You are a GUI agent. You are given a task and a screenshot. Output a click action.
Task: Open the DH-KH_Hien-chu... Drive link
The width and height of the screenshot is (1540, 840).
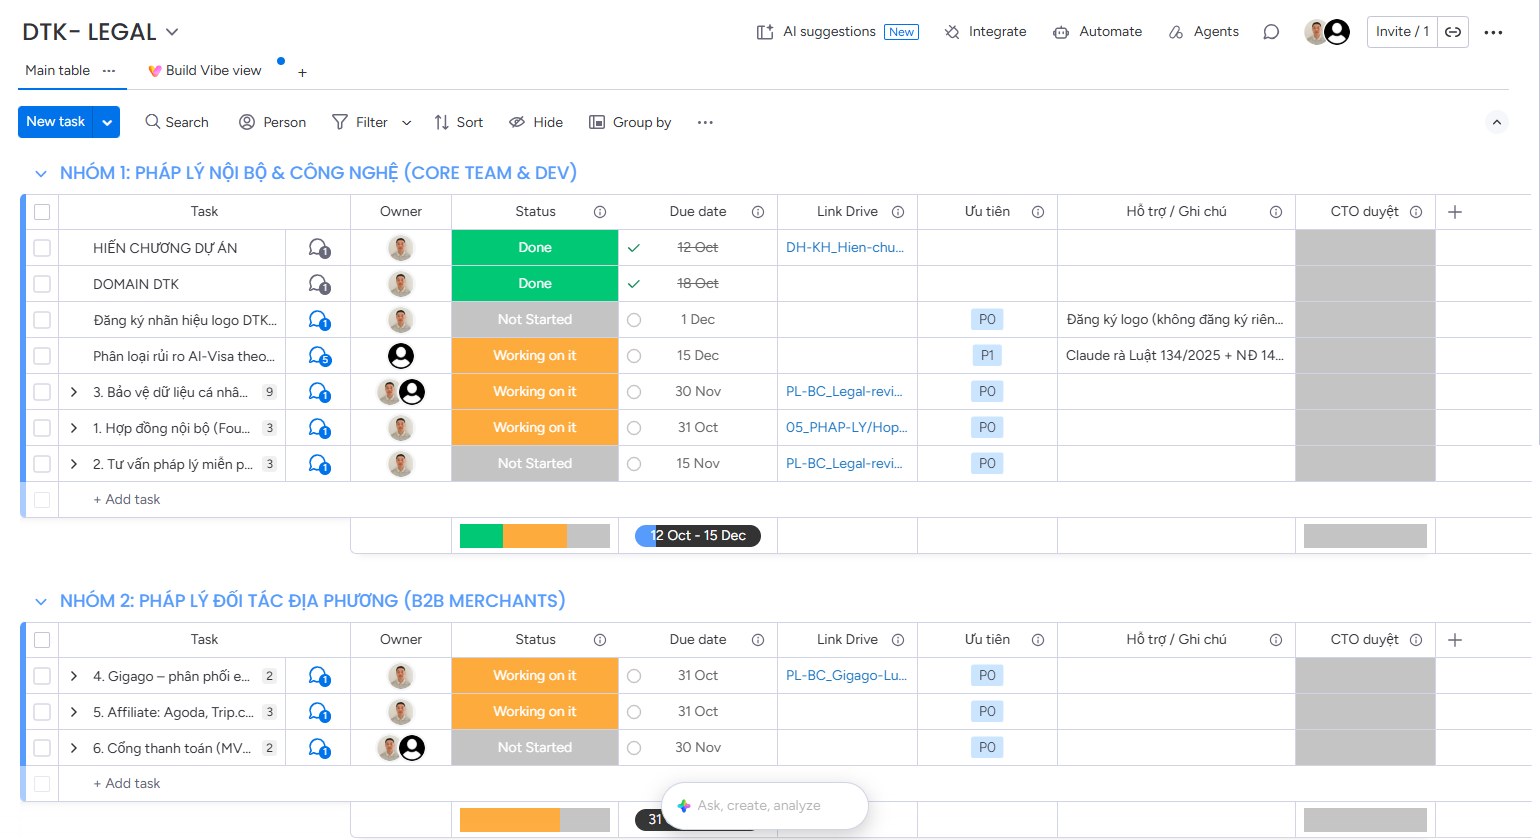point(845,248)
